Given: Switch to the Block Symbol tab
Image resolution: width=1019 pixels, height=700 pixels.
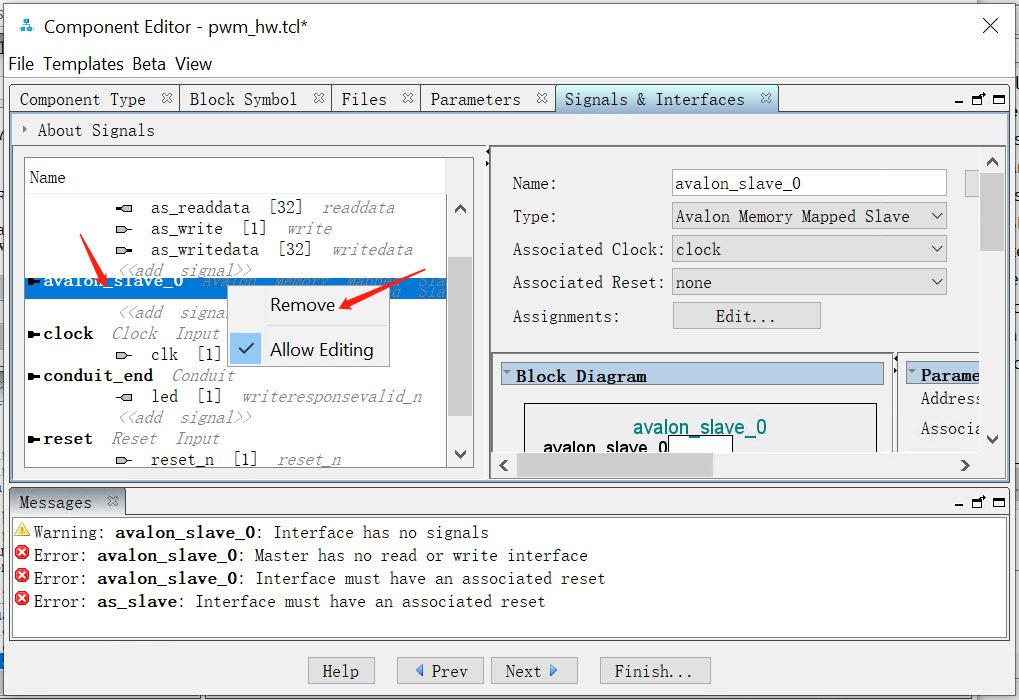Looking at the screenshot, I should tap(243, 98).
